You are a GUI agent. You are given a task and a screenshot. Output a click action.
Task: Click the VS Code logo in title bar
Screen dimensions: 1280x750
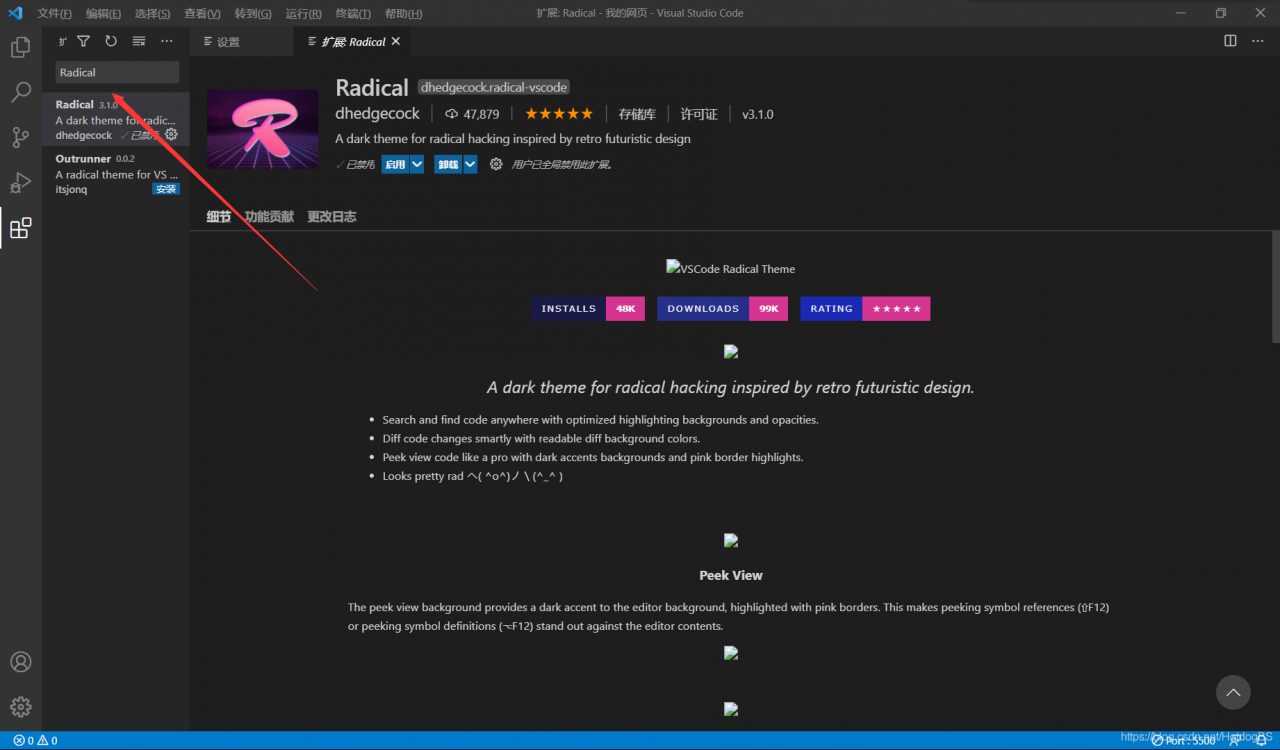tap(15, 13)
